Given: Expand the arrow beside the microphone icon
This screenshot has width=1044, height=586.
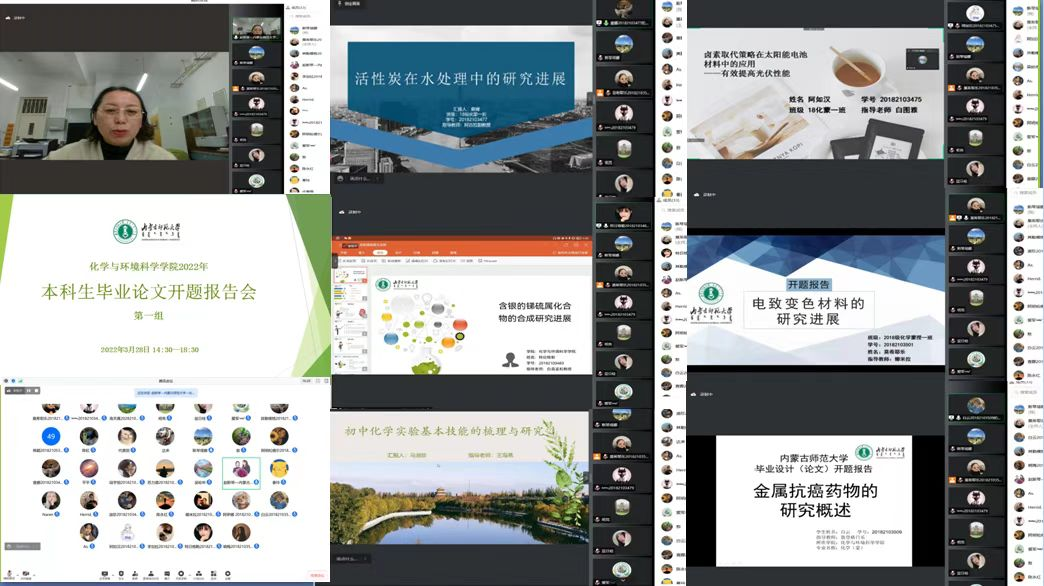Looking at the screenshot, I should [x=16, y=573].
